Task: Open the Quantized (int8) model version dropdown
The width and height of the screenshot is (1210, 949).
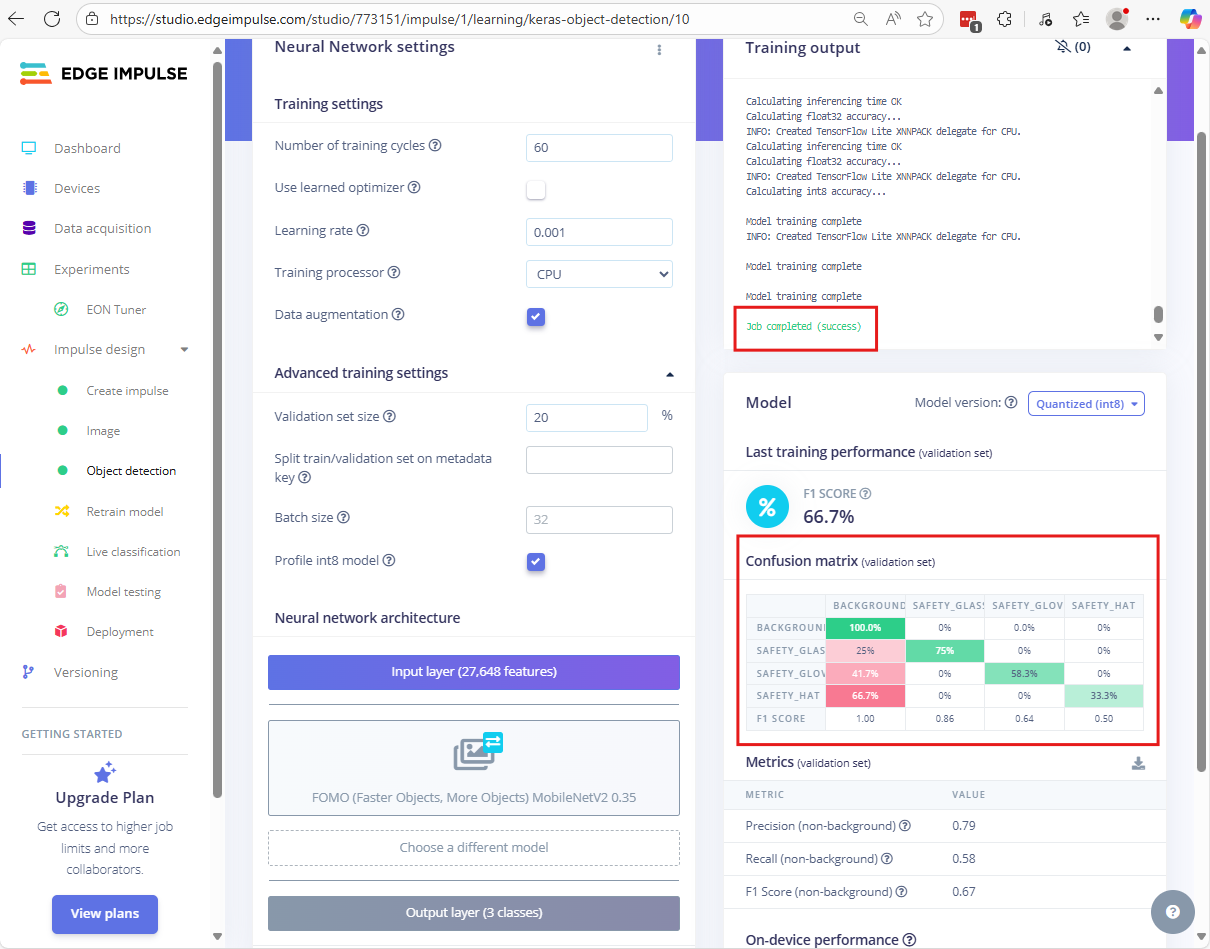Action: [1086, 404]
